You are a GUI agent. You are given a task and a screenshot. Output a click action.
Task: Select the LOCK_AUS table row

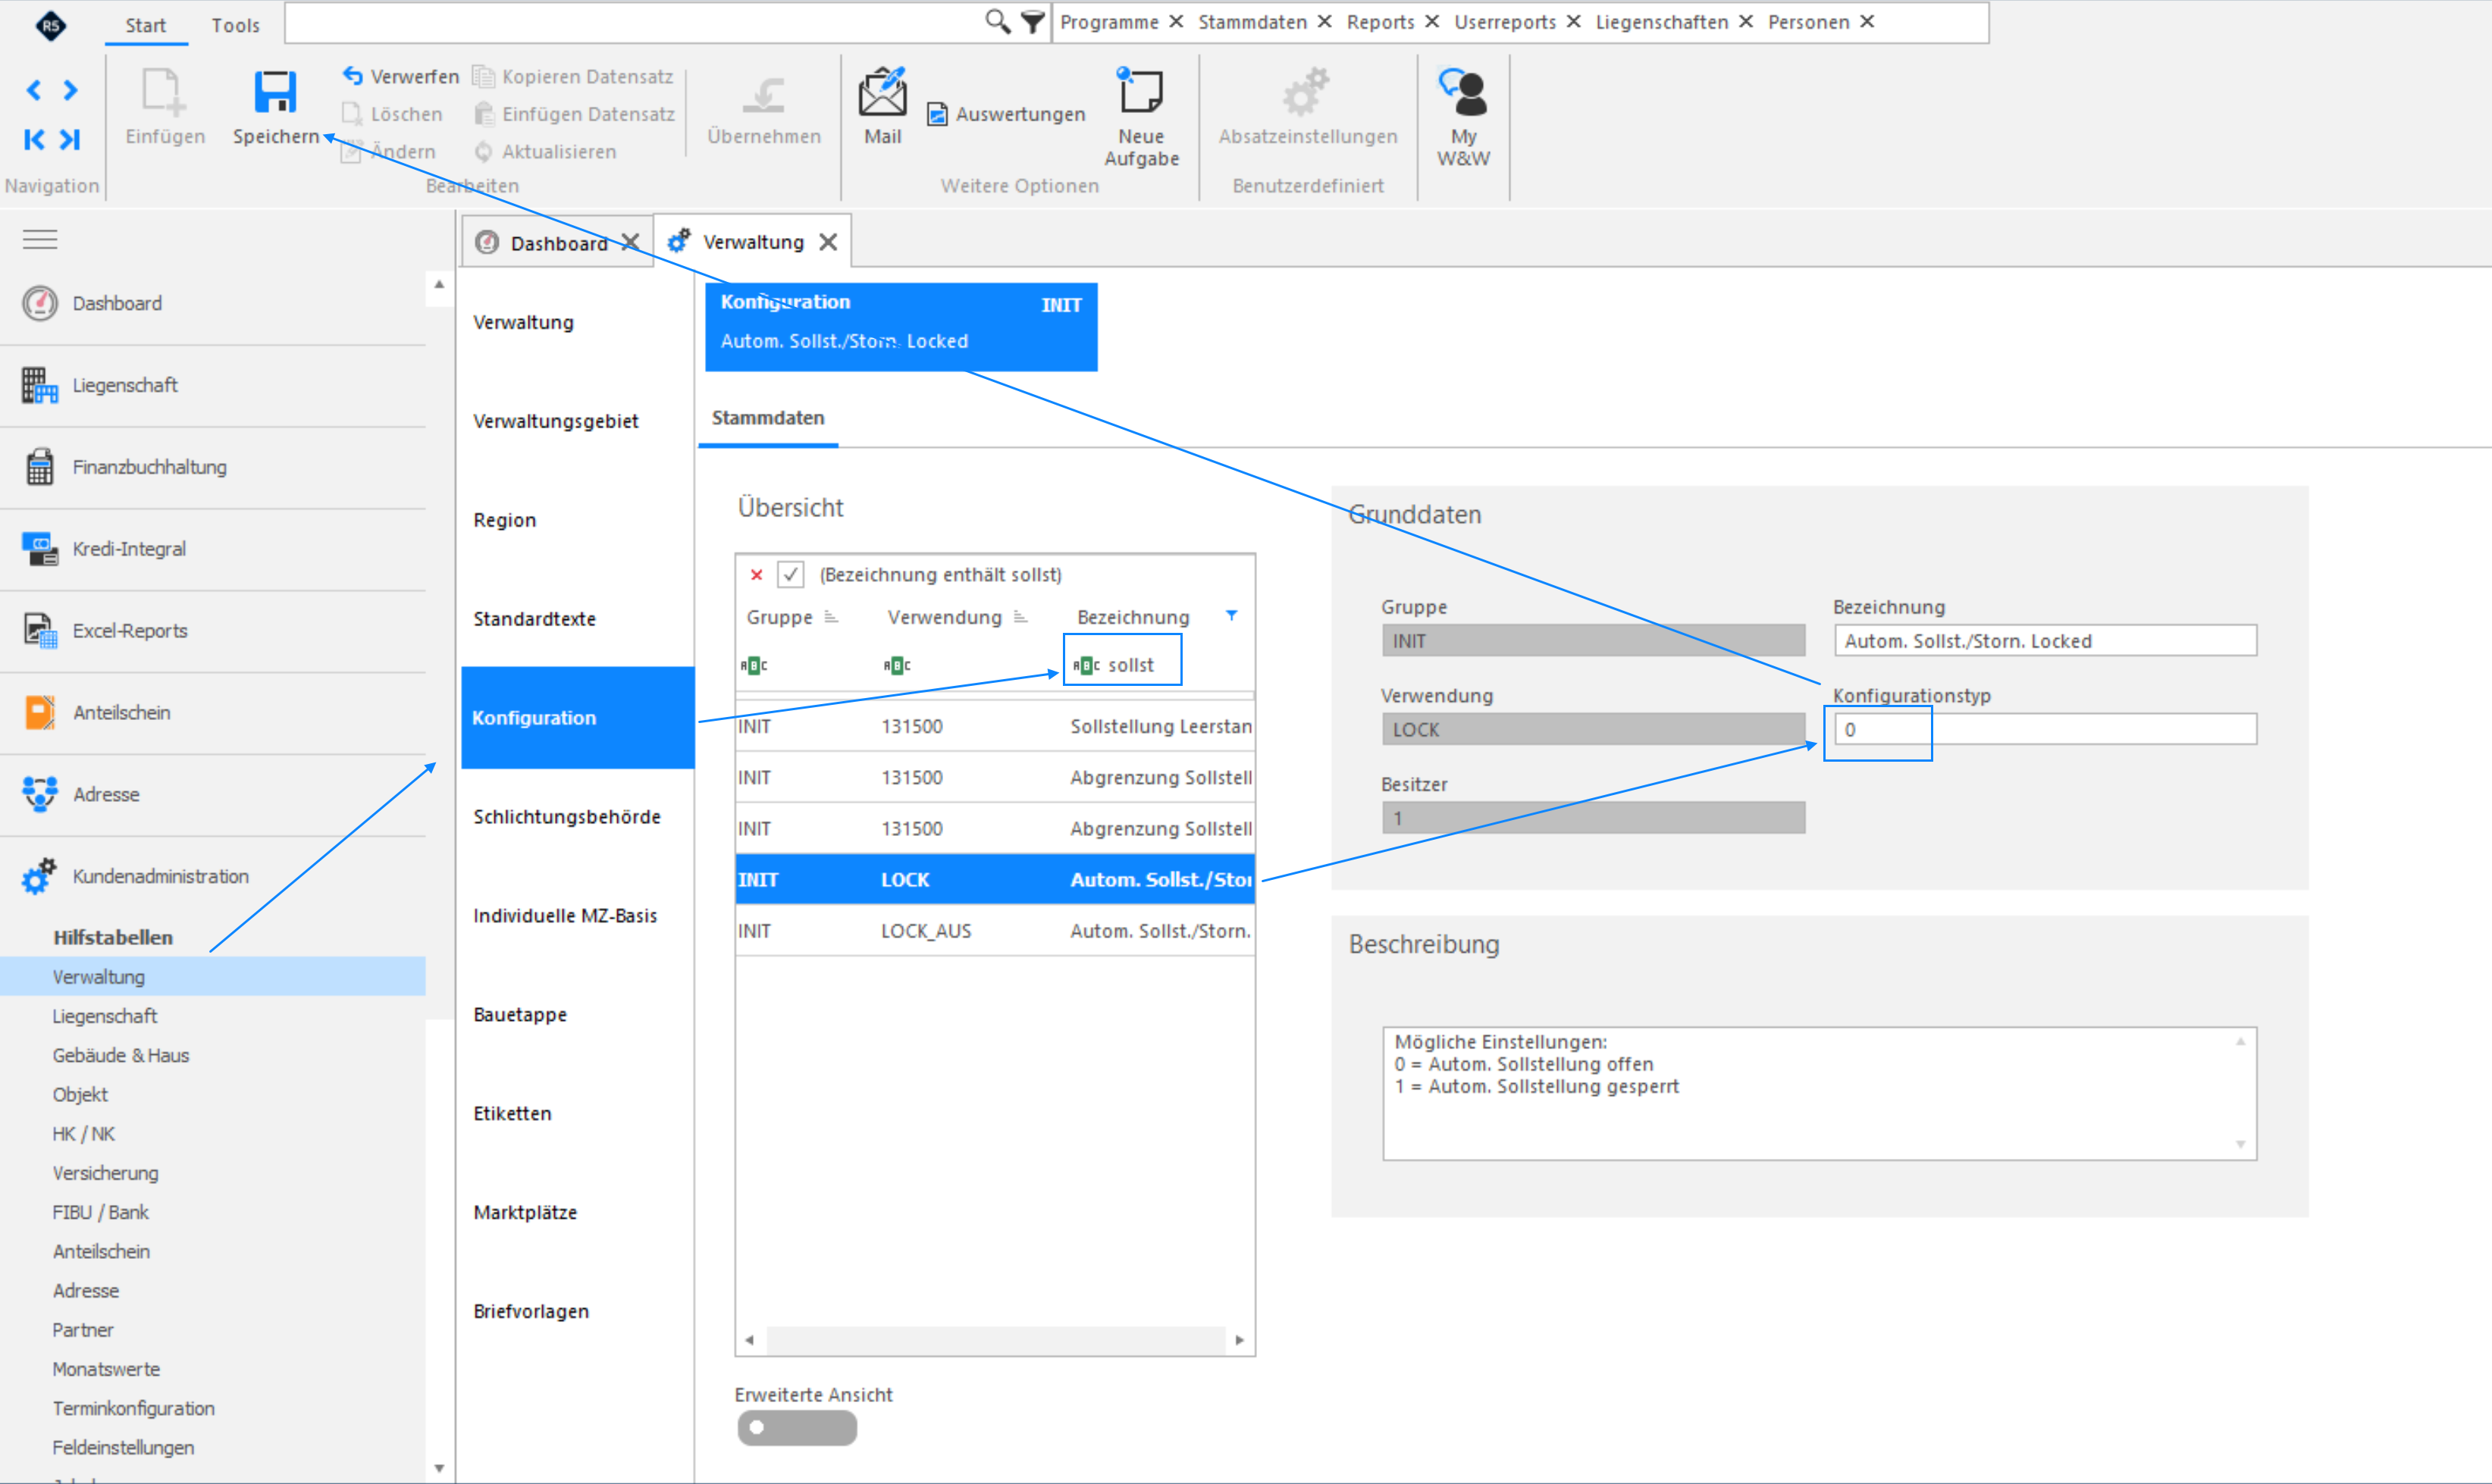pos(995,931)
